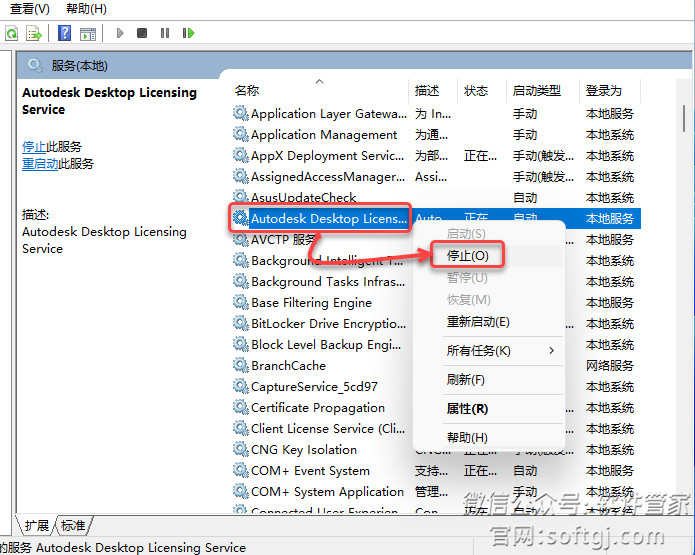
Task: Expand the 所有任务(K) submenu
Action: coord(478,351)
